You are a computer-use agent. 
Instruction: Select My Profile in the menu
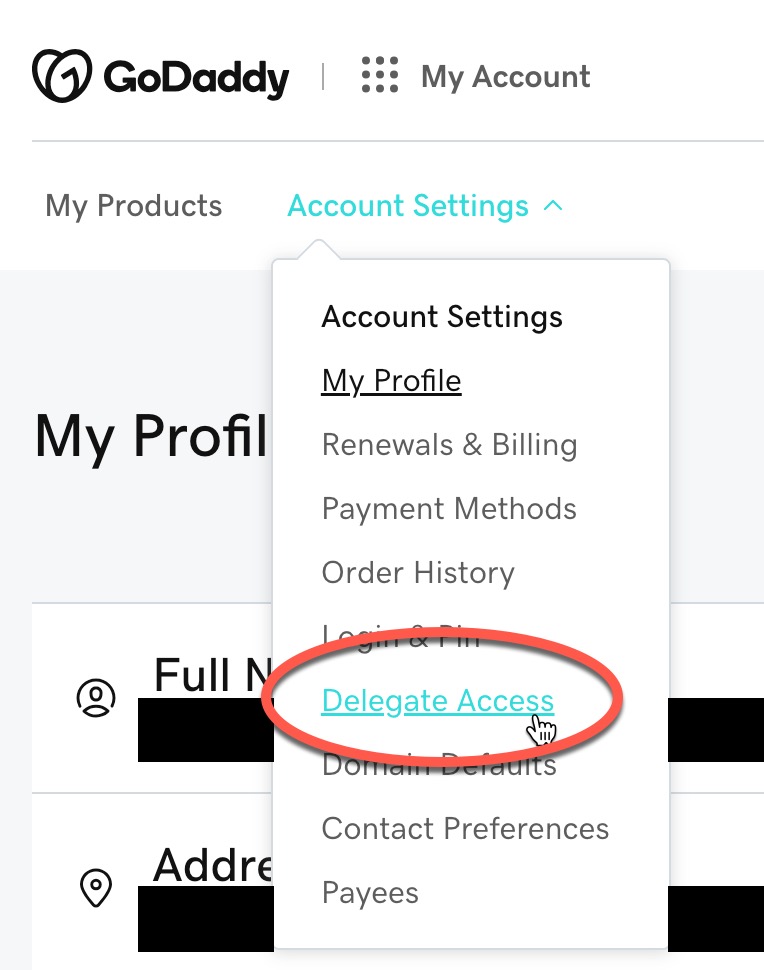tap(391, 380)
